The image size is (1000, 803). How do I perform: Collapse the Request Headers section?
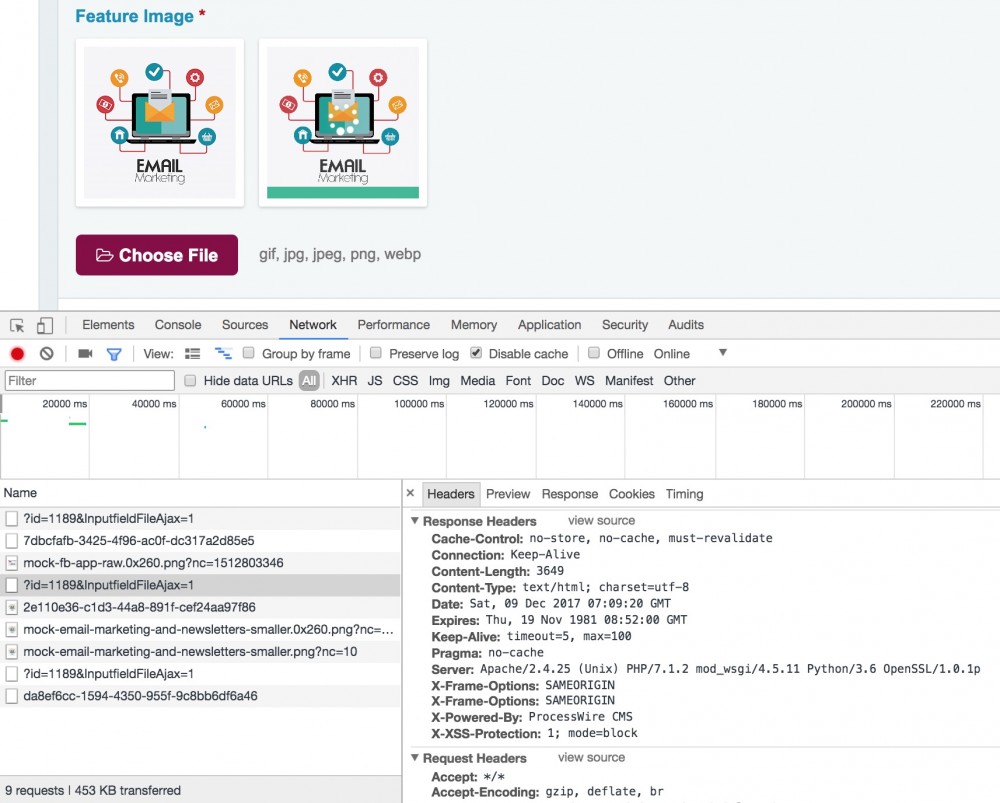416,758
